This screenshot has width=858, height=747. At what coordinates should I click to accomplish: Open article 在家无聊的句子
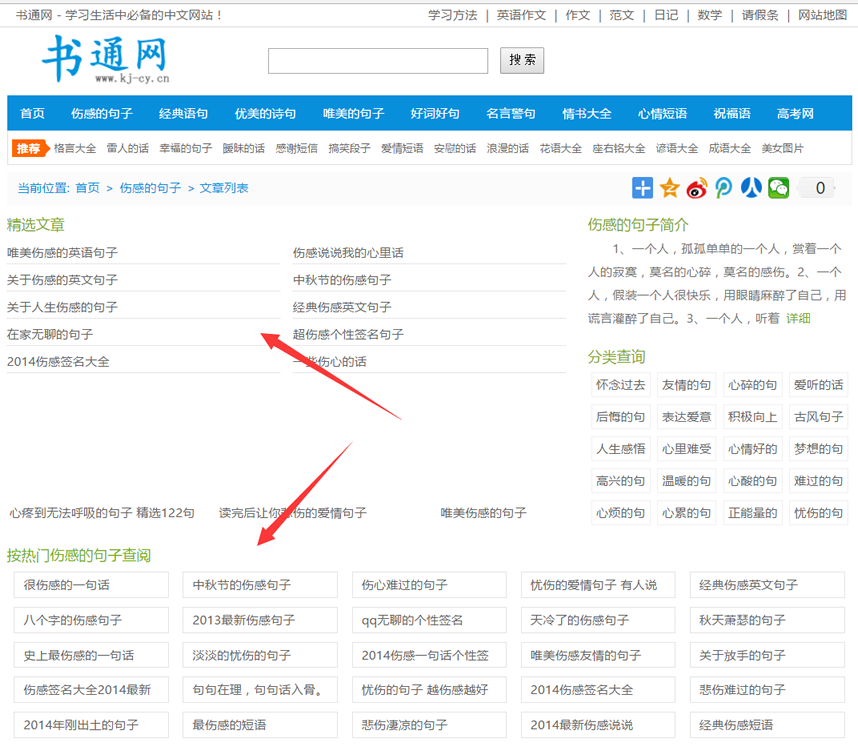pyautogui.click(x=50, y=334)
